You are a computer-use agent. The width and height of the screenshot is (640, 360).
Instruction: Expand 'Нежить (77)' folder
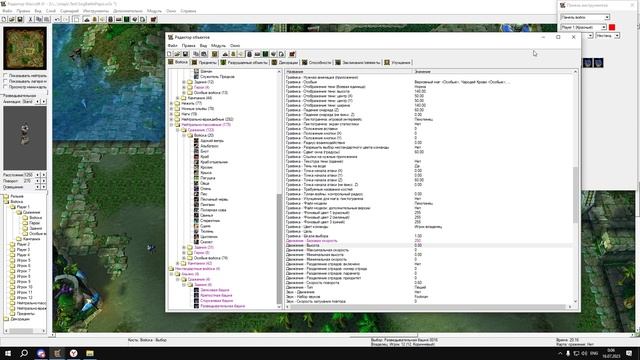[x=171, y=103]
